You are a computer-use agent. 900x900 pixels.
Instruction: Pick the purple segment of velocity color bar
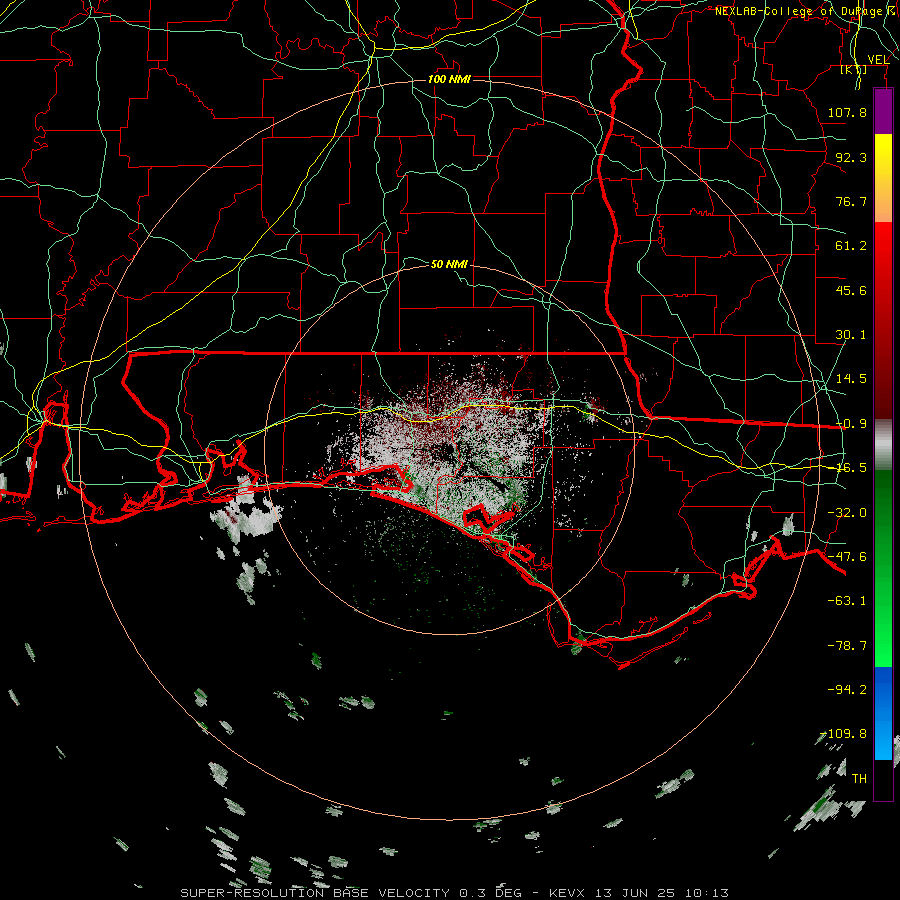[883, 112]
